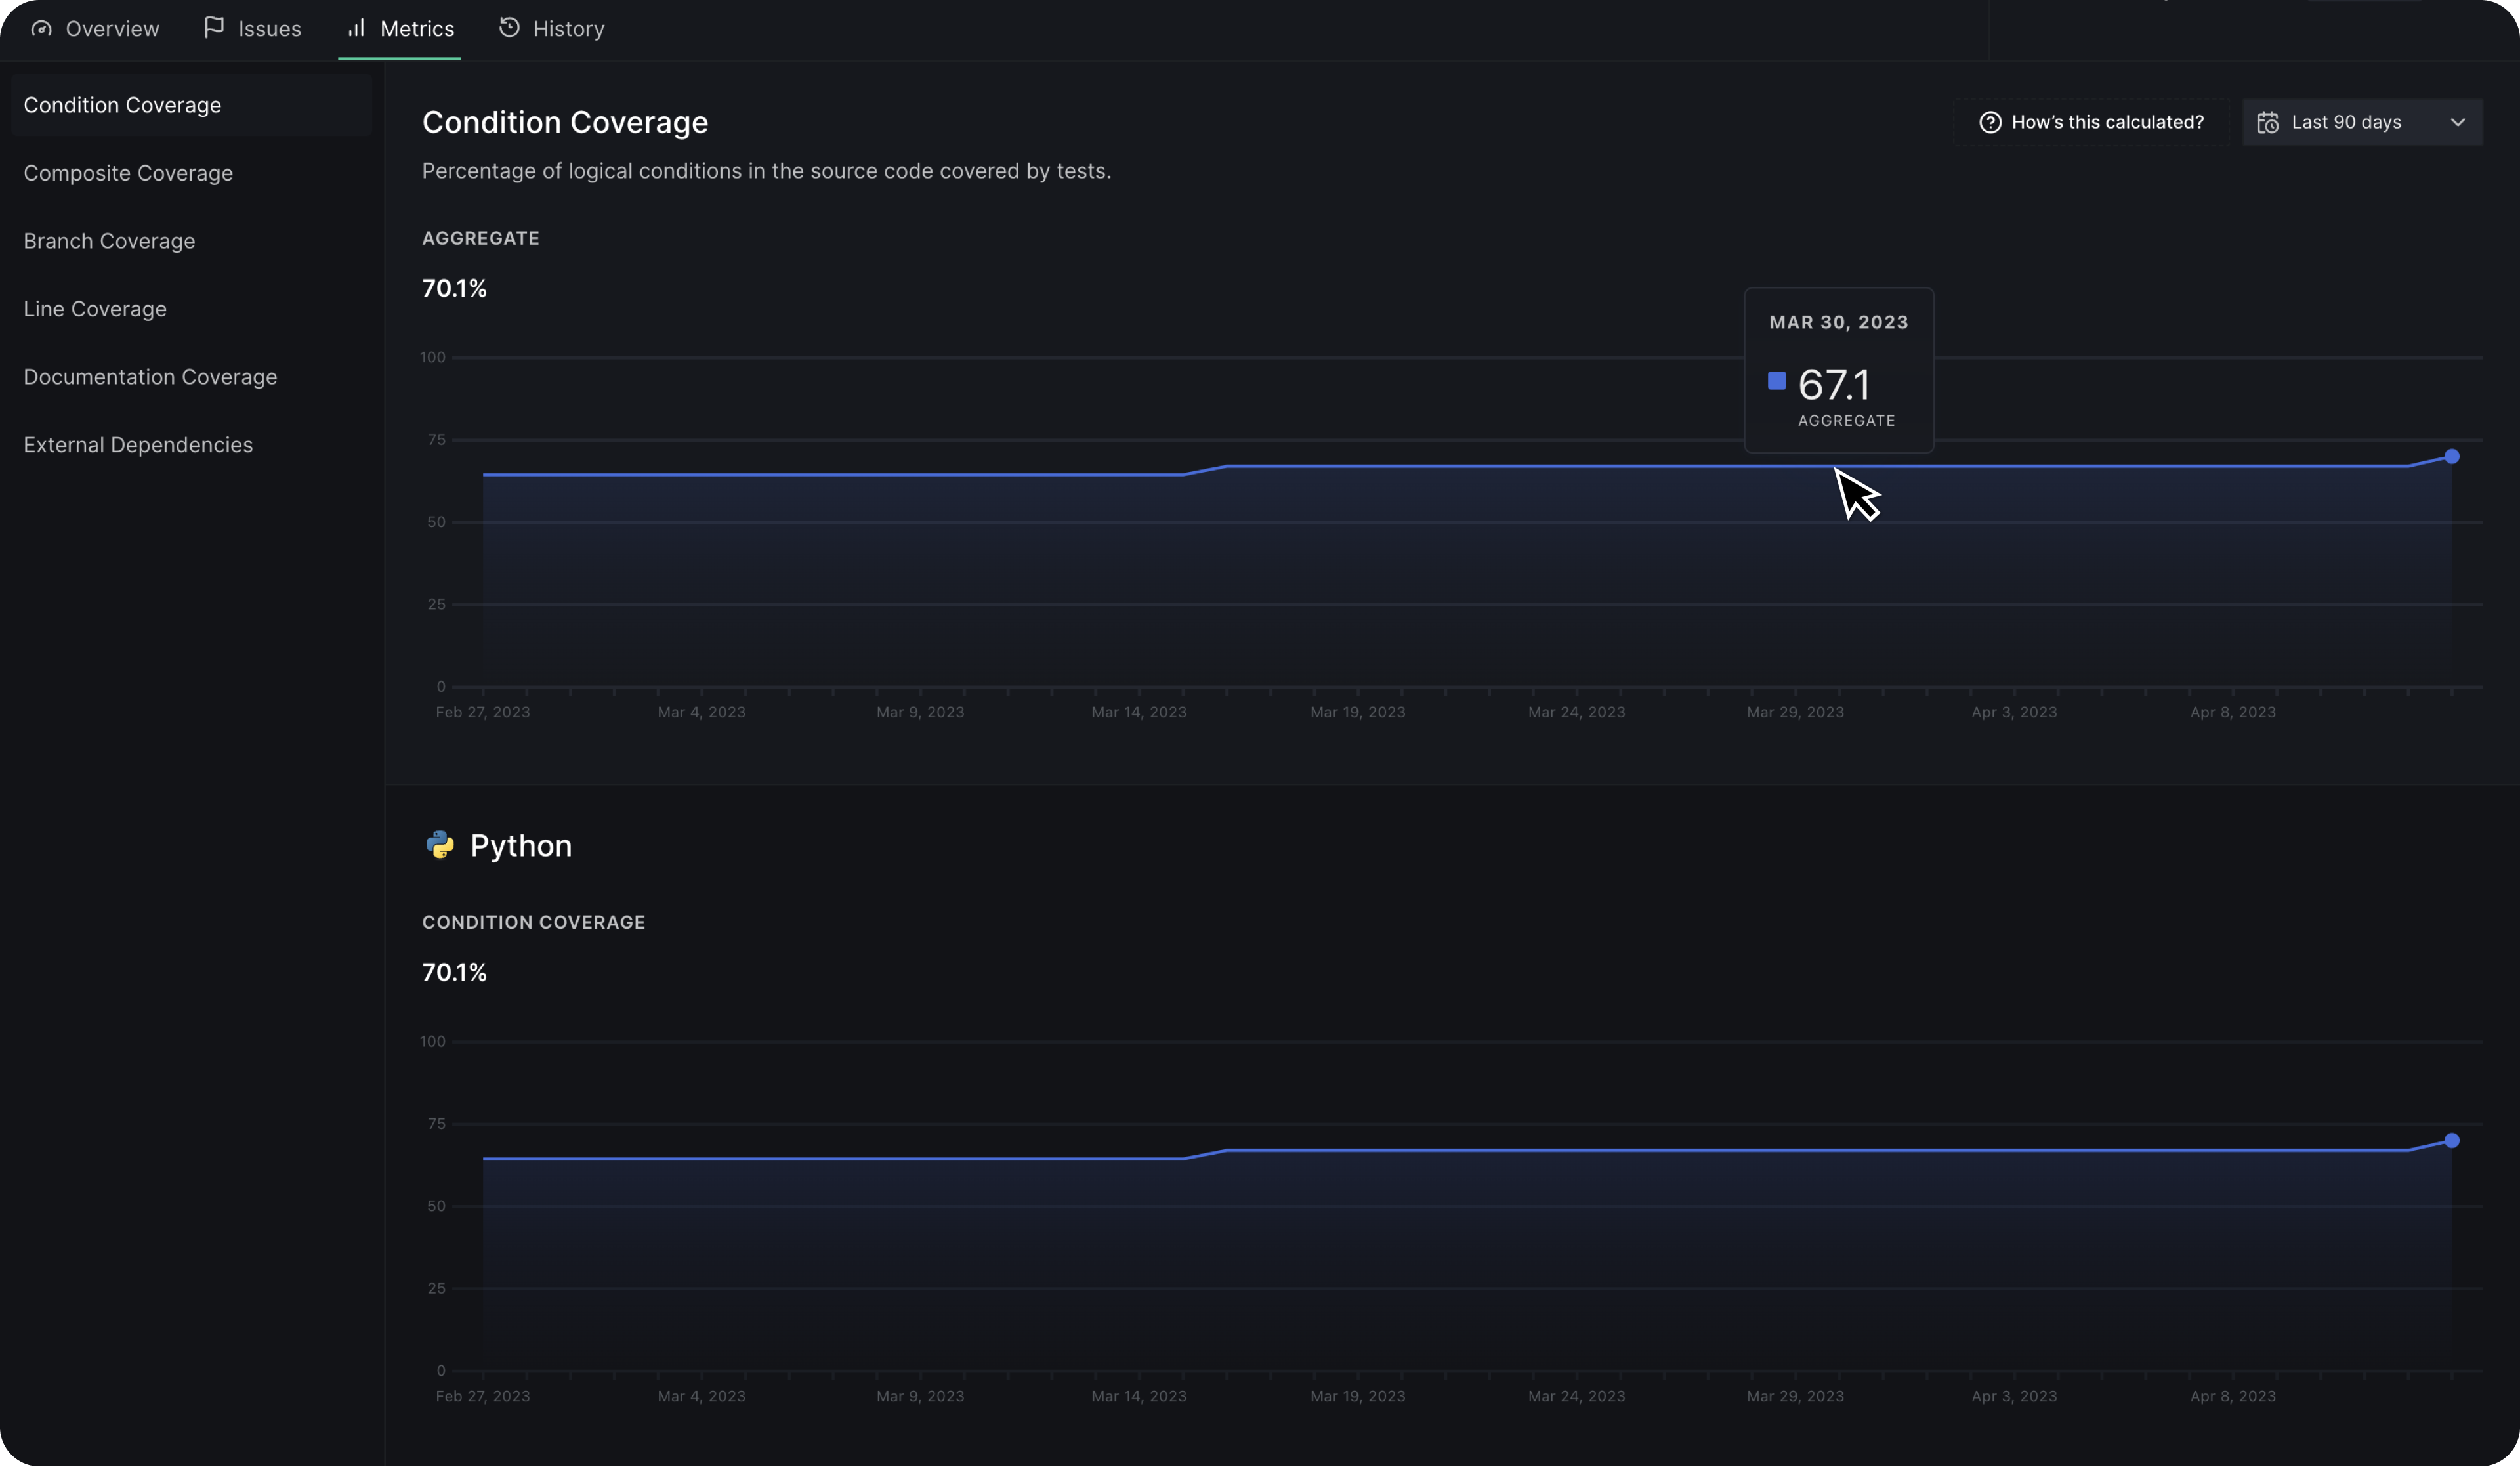The width and height of the screenshot is (2520, 1467).
Task: Click the blue Aggregate tooltip swatch
Action: tap(1776, 380)
